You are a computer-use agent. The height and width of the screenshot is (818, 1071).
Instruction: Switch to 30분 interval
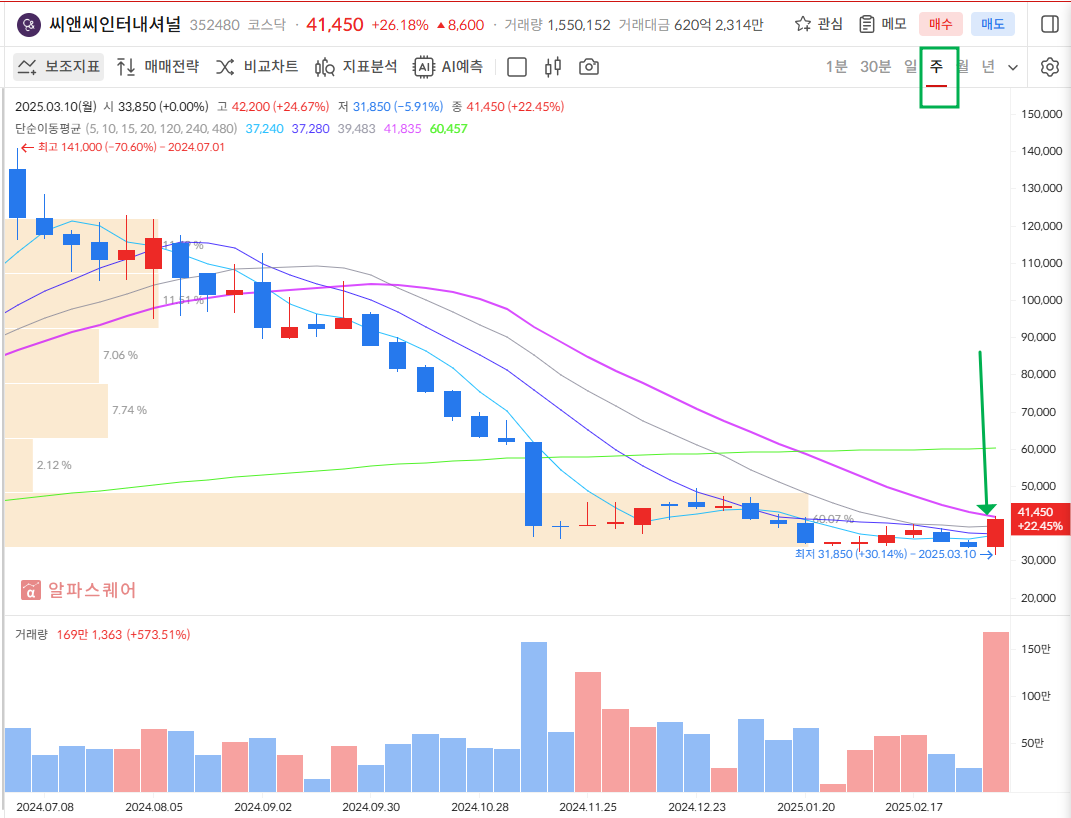pos(876,67)
